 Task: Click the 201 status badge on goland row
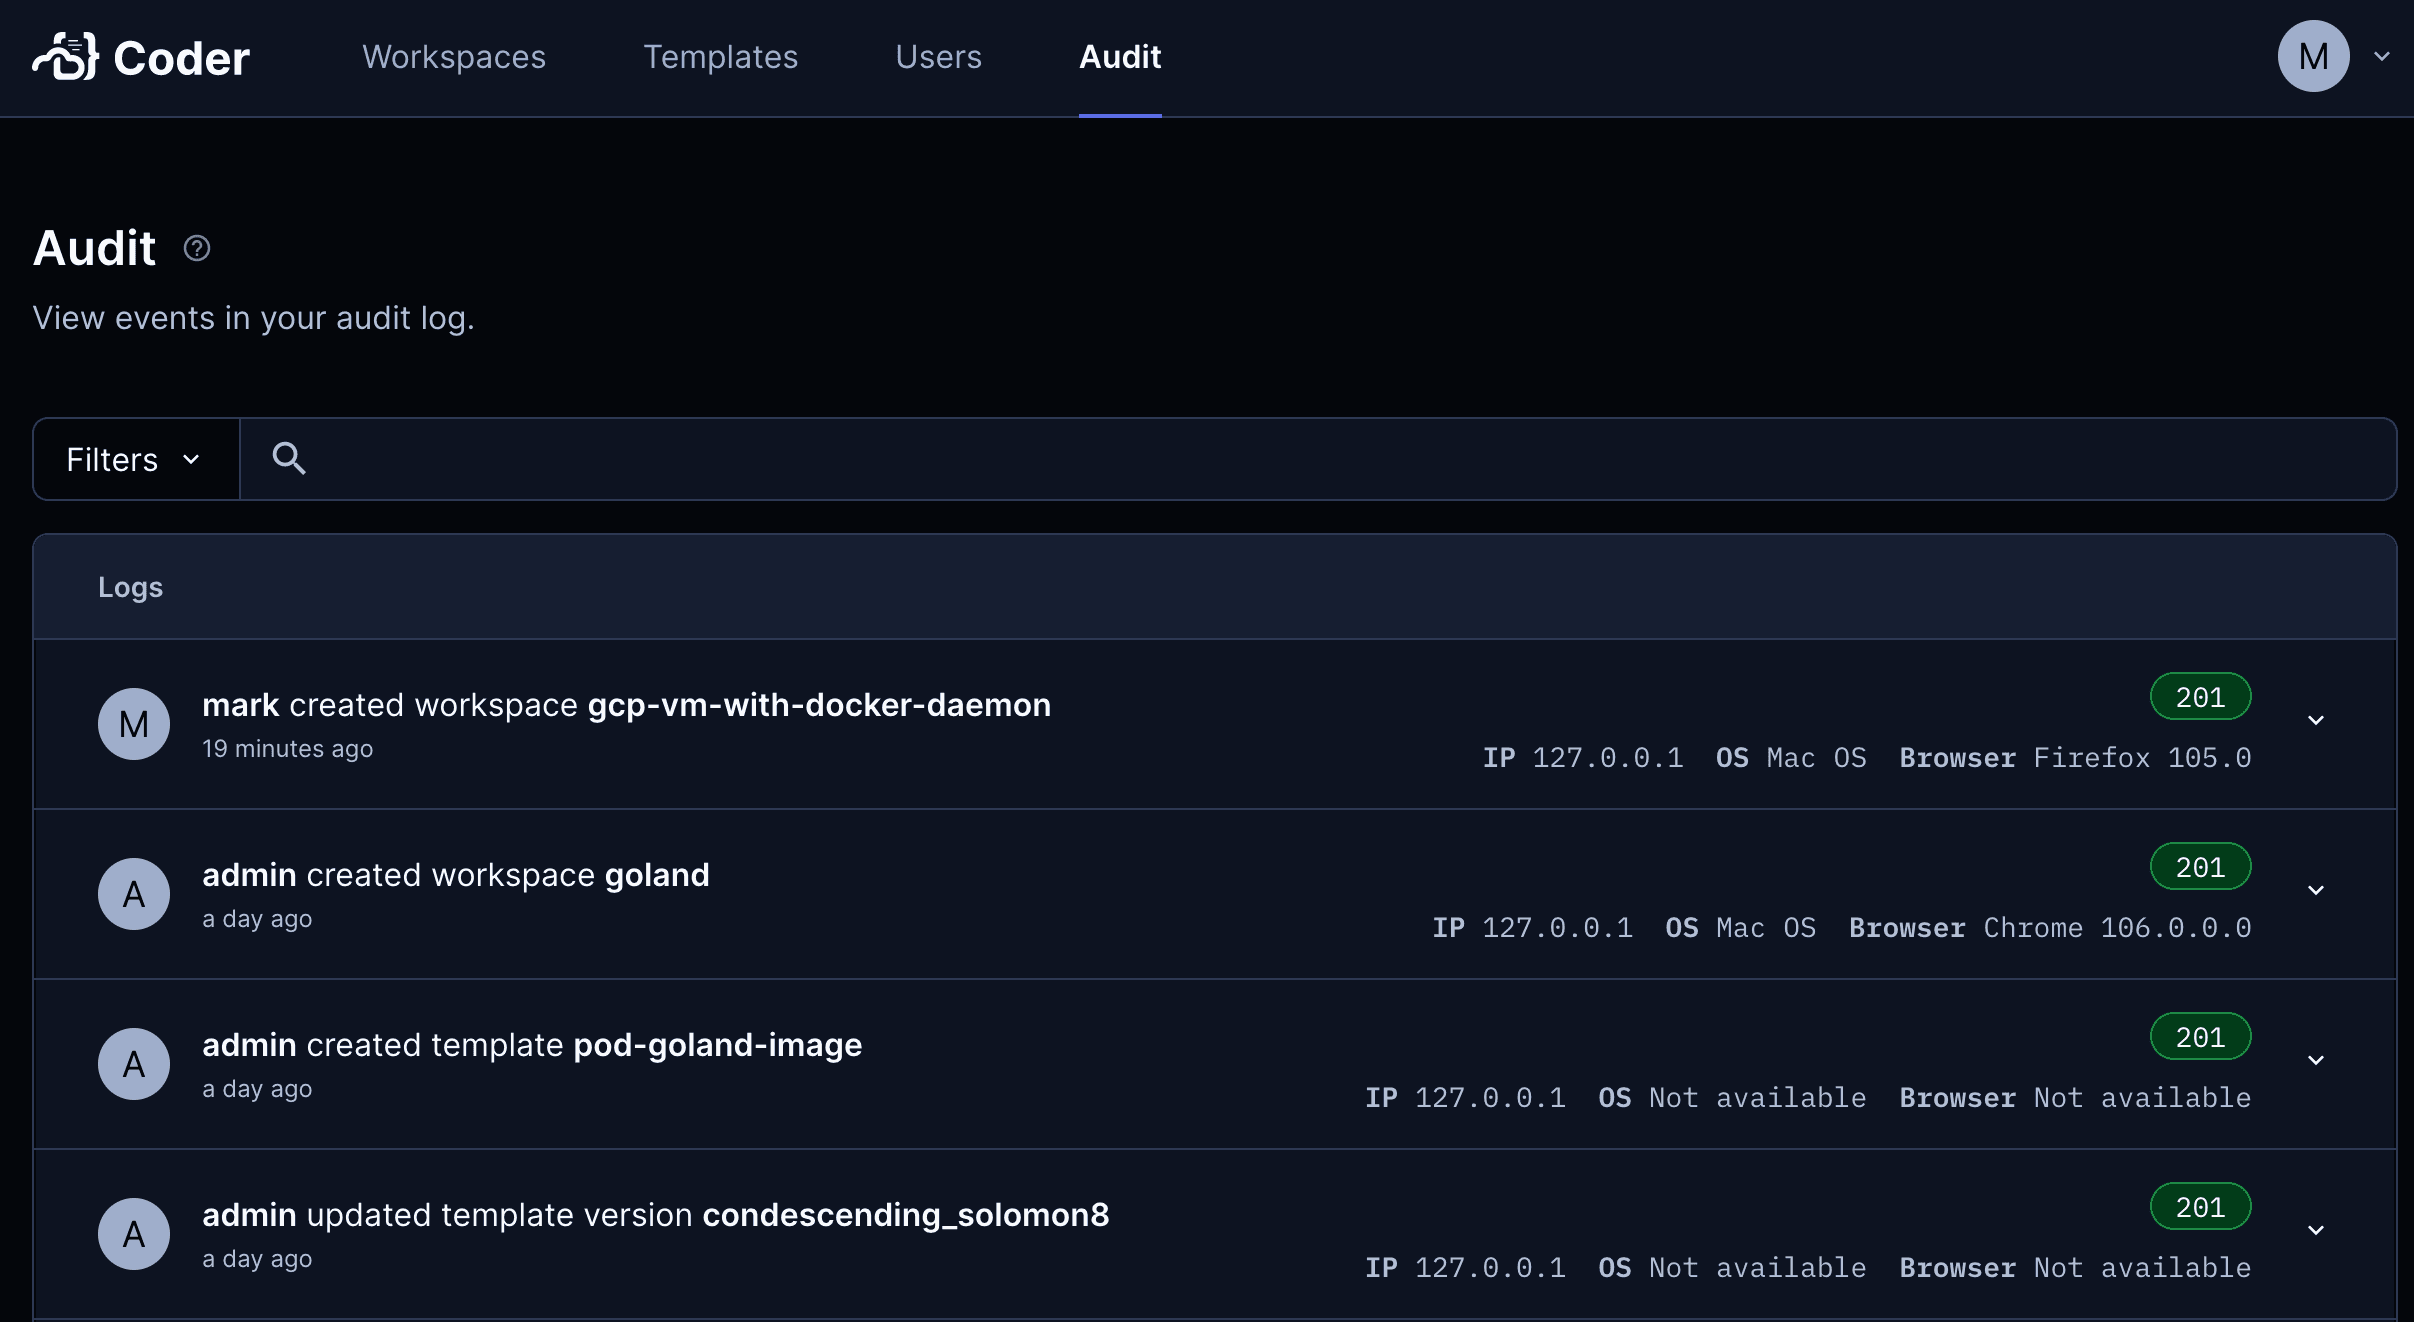2200,867
